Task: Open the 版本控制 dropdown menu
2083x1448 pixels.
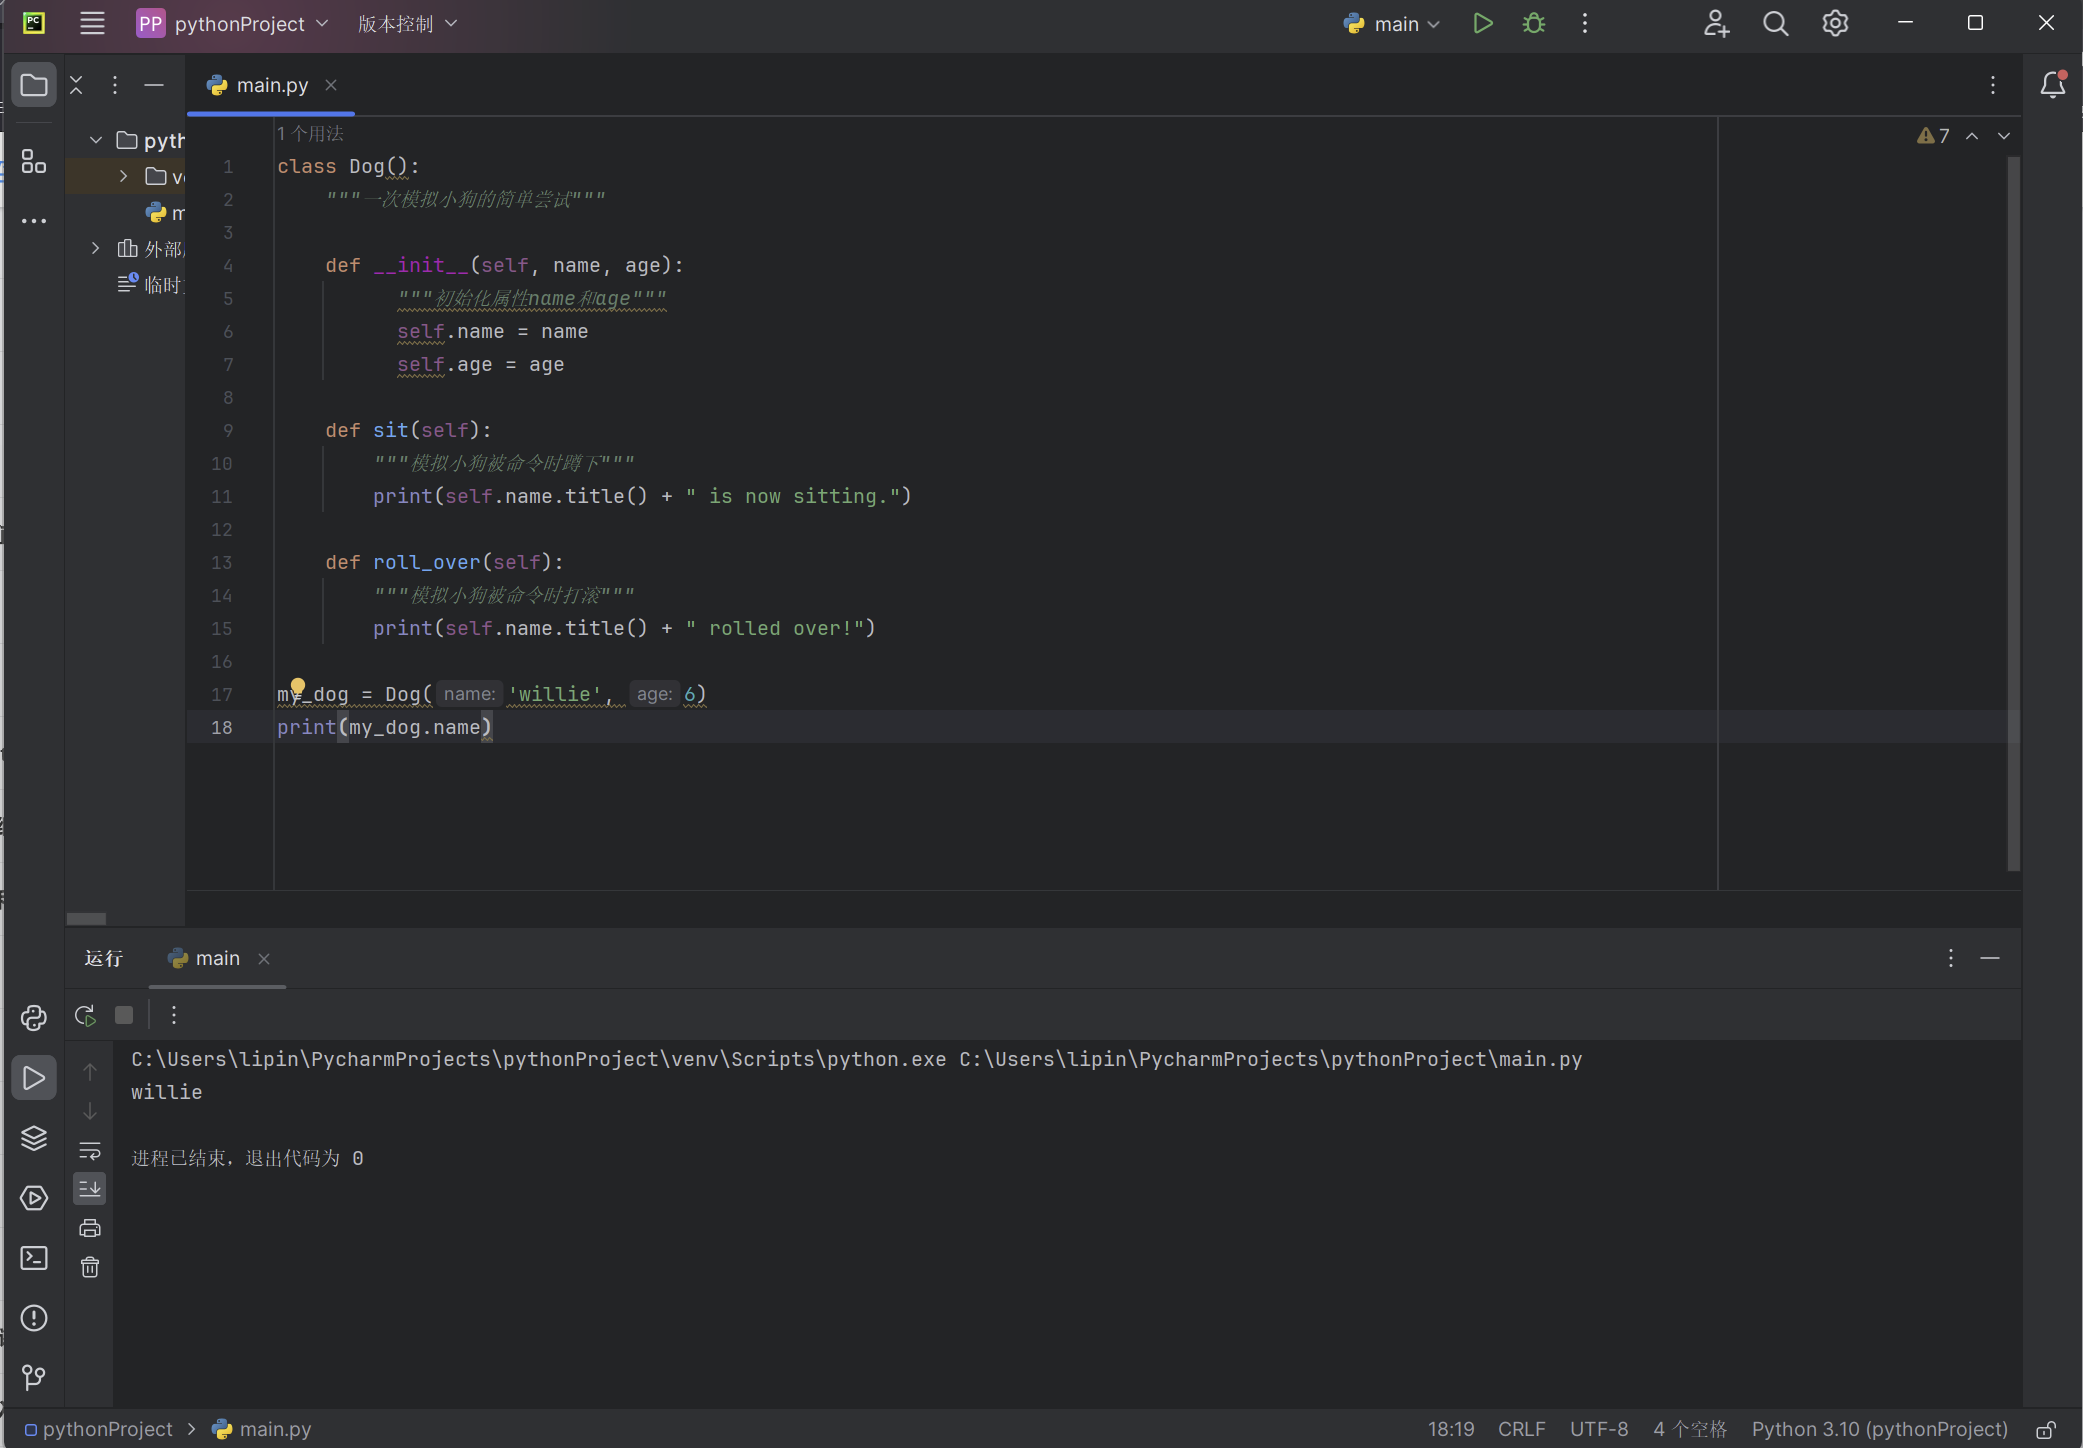Action: [x=407, y=23]
